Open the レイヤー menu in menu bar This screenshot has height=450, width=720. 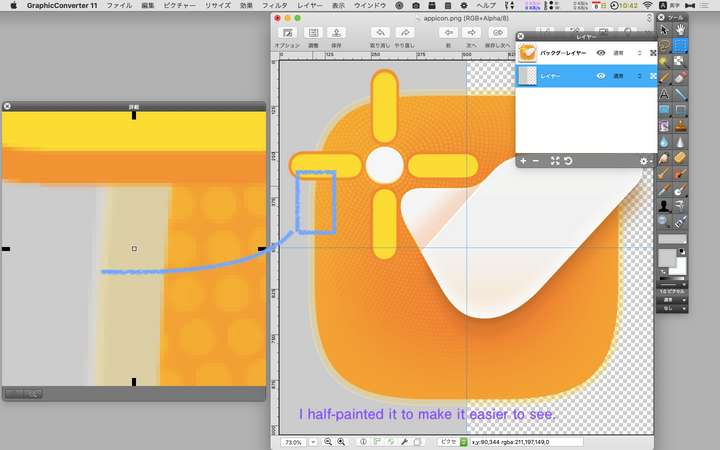coord(309,6)
